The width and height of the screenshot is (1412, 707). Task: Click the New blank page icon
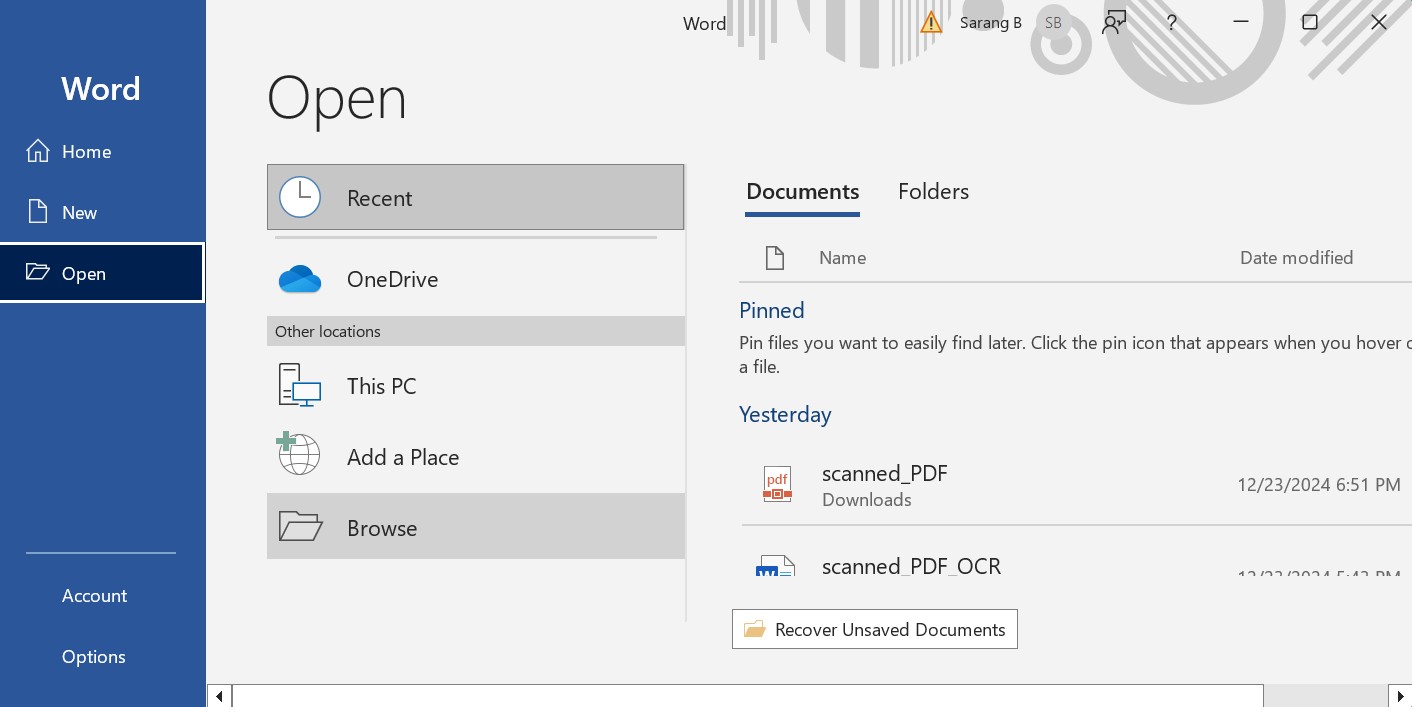pos(38,212)
